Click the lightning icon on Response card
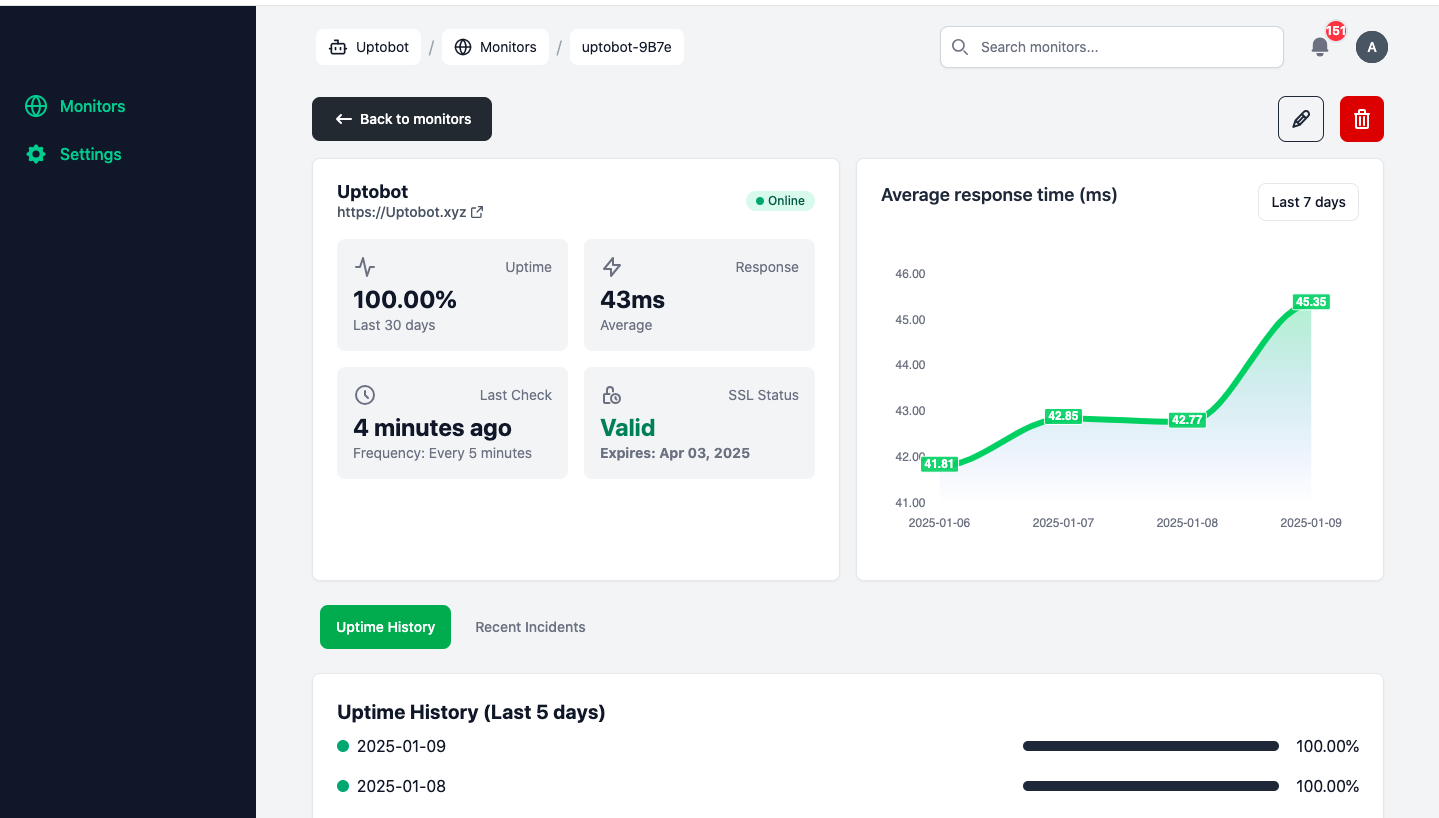The width and height of the screenshot is (1439, 818). 612,267
